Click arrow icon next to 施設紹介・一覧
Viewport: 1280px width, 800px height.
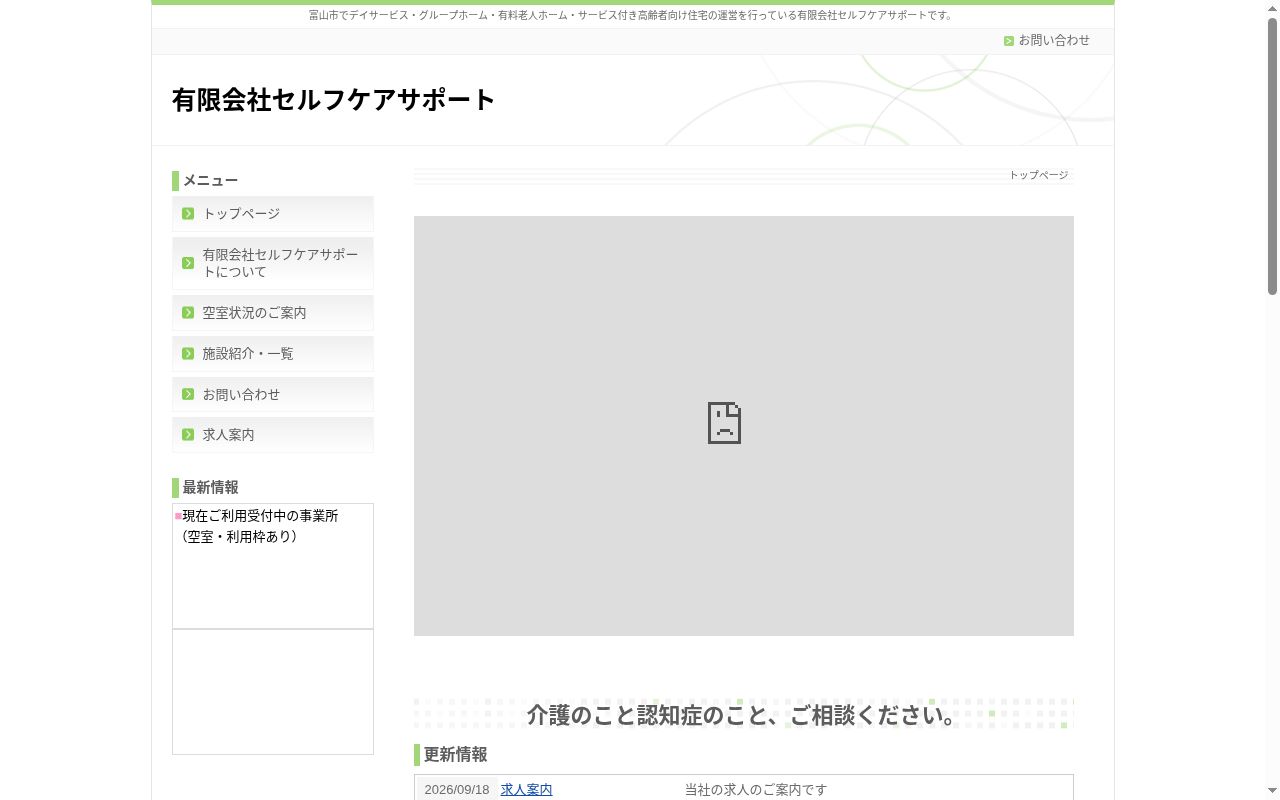(x=188, y=353)
